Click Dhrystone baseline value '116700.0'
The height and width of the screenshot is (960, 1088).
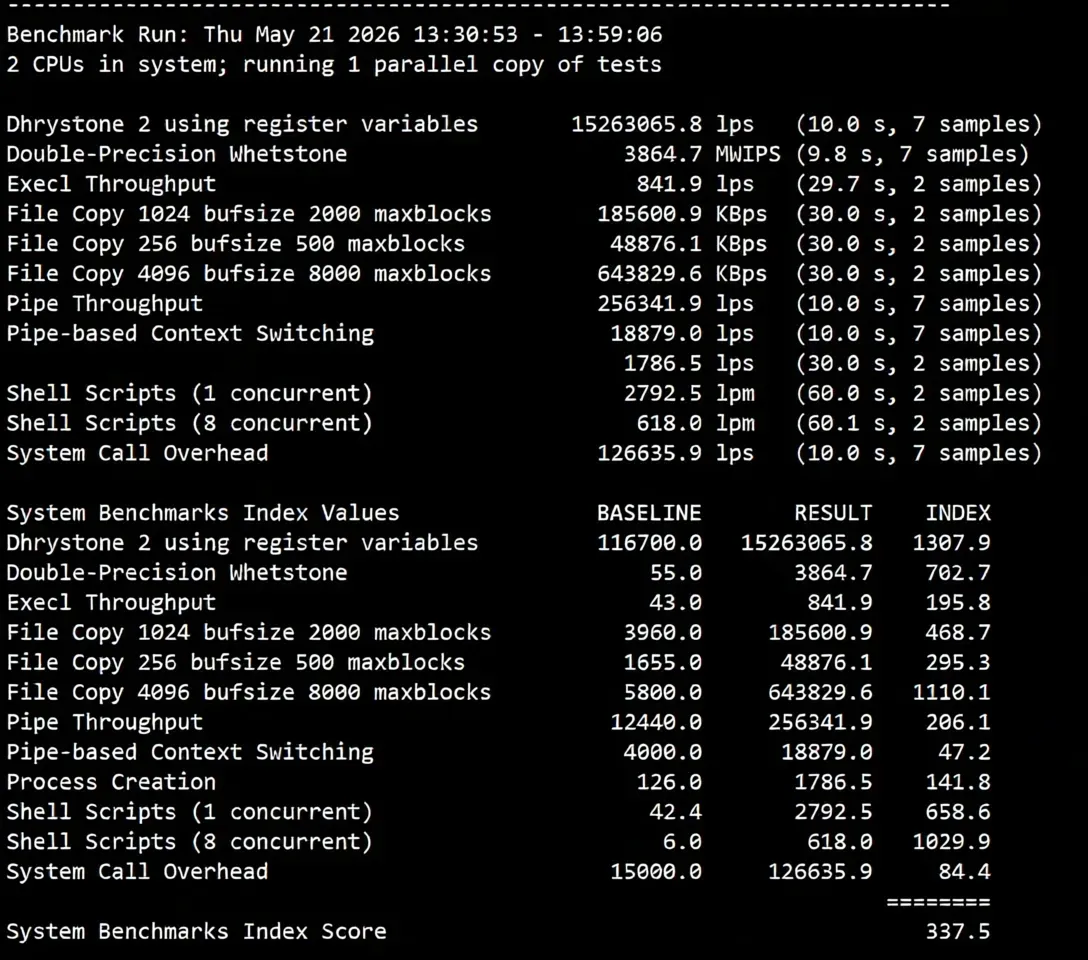coord(649,542)
